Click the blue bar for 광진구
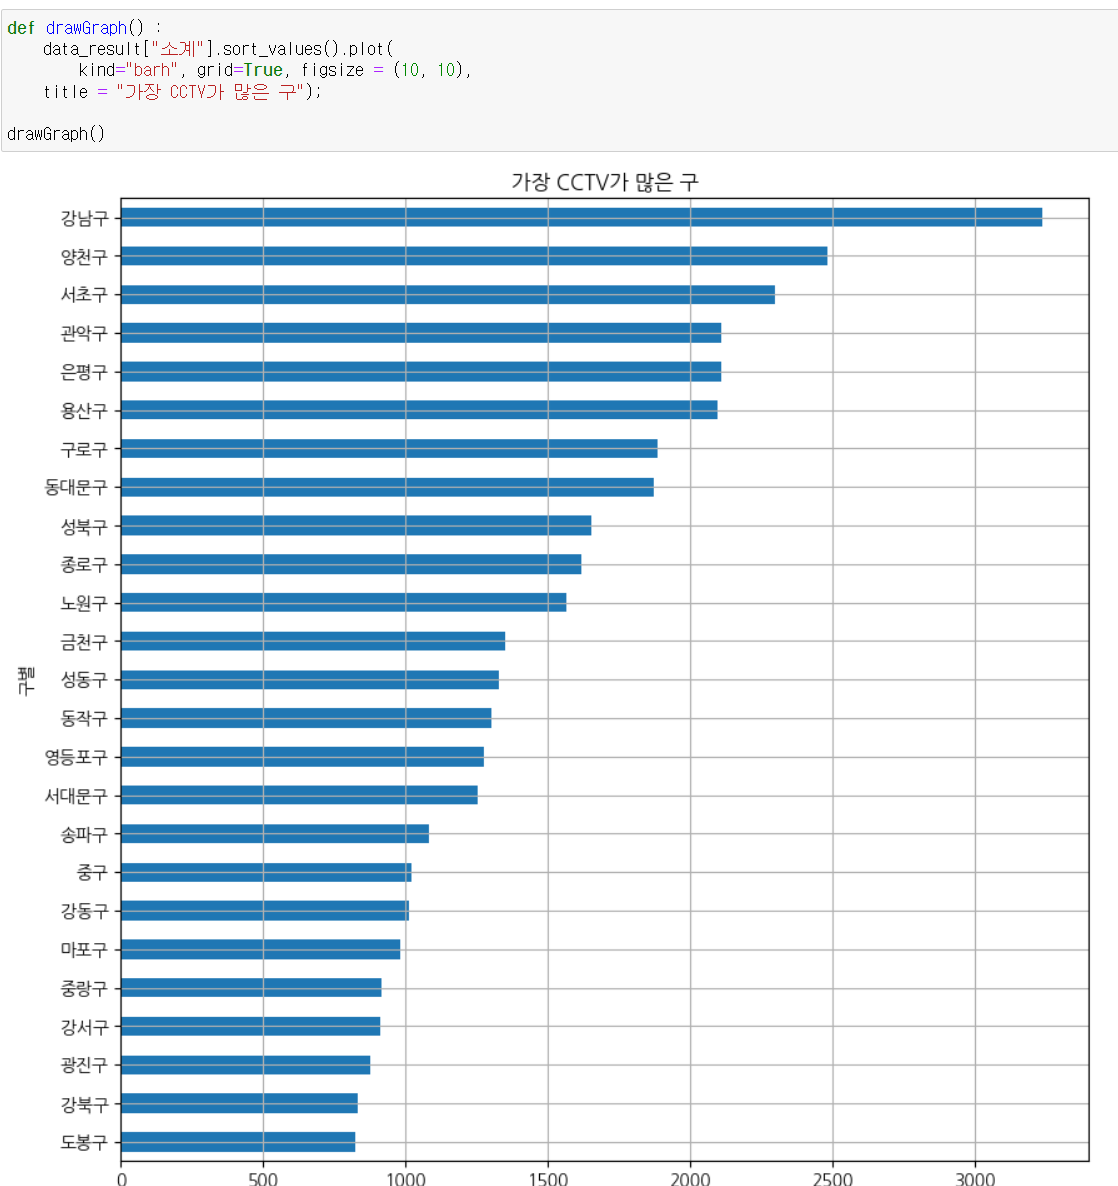Screen dimensions: 1118x1186 click(x=246, y=1065)
